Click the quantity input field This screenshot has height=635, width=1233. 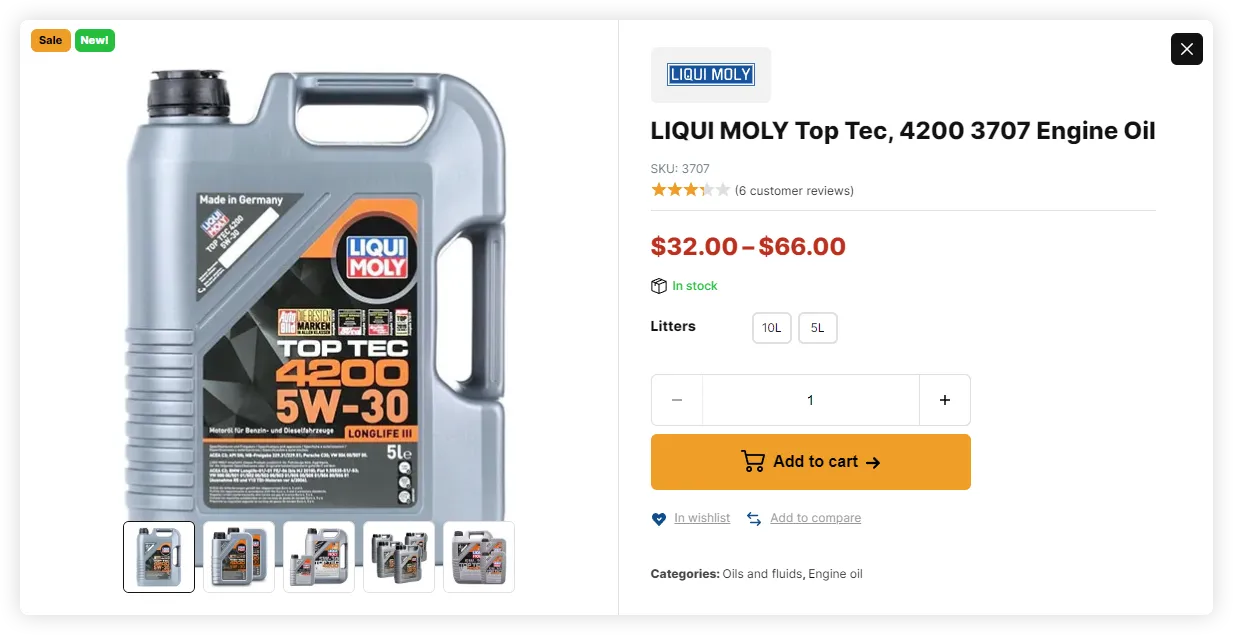[x=810, y=400]
